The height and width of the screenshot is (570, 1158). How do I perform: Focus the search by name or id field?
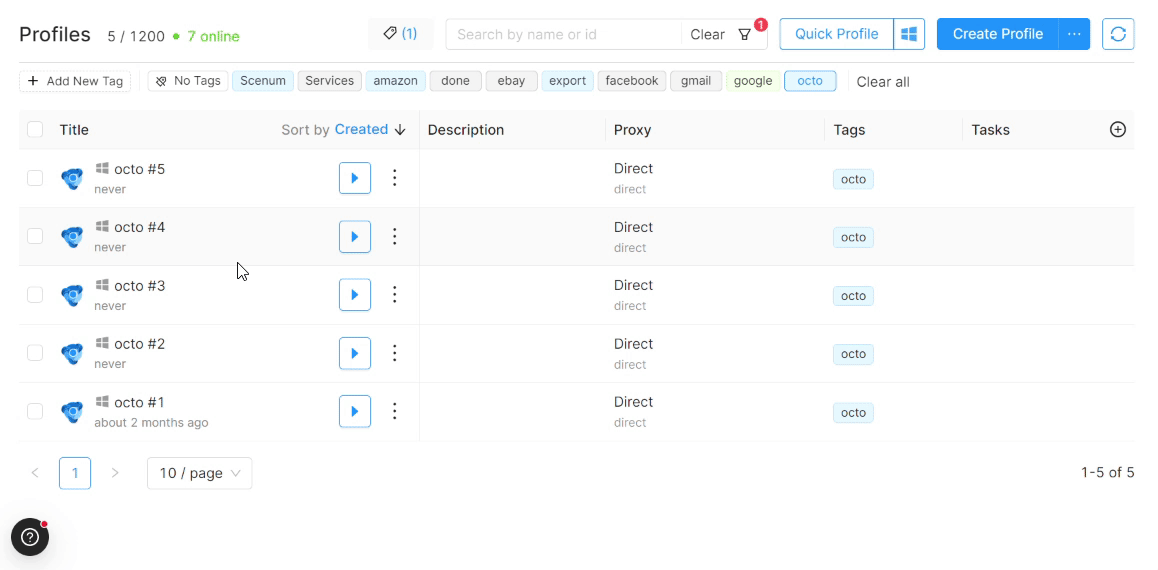click(564, 35)
